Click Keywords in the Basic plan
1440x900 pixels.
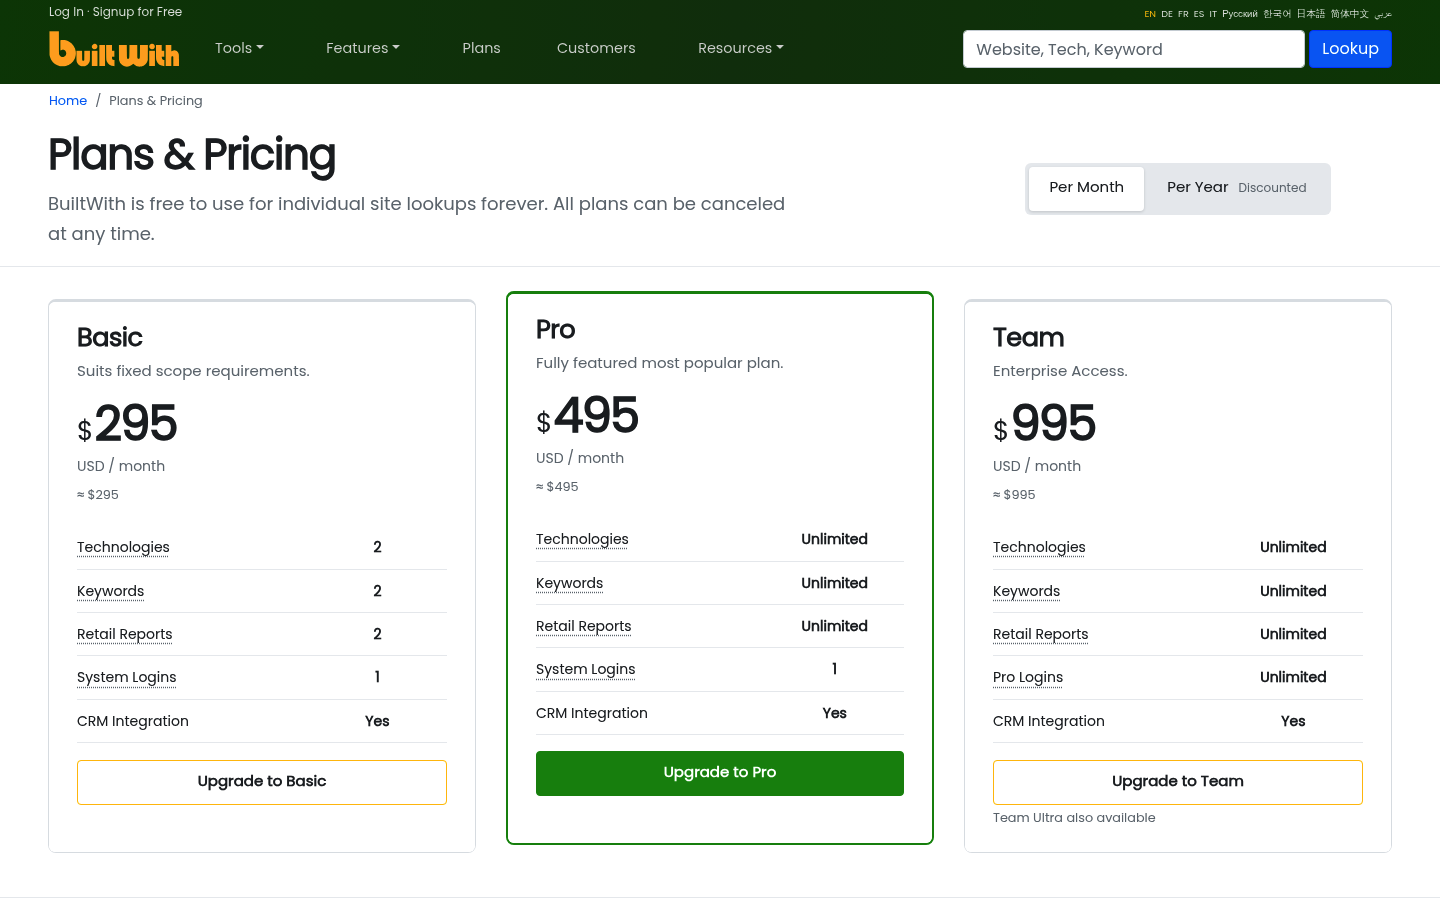point(110,591)
